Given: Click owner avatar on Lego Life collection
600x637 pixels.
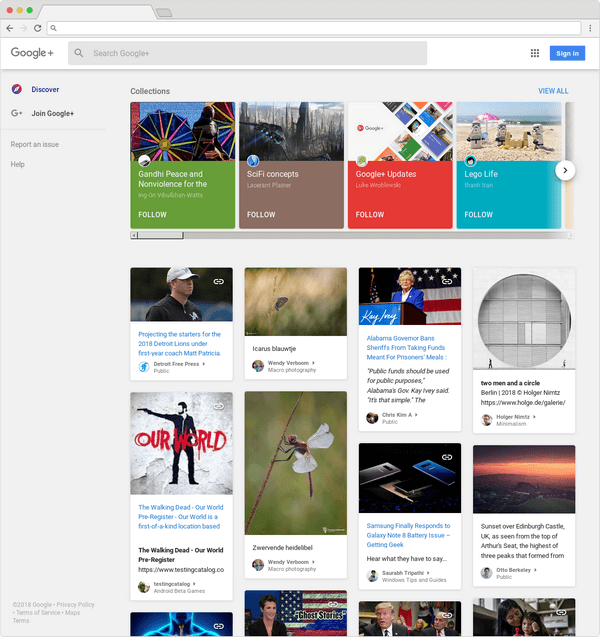Looking at the screenshot, I should (x=470, y=161).
